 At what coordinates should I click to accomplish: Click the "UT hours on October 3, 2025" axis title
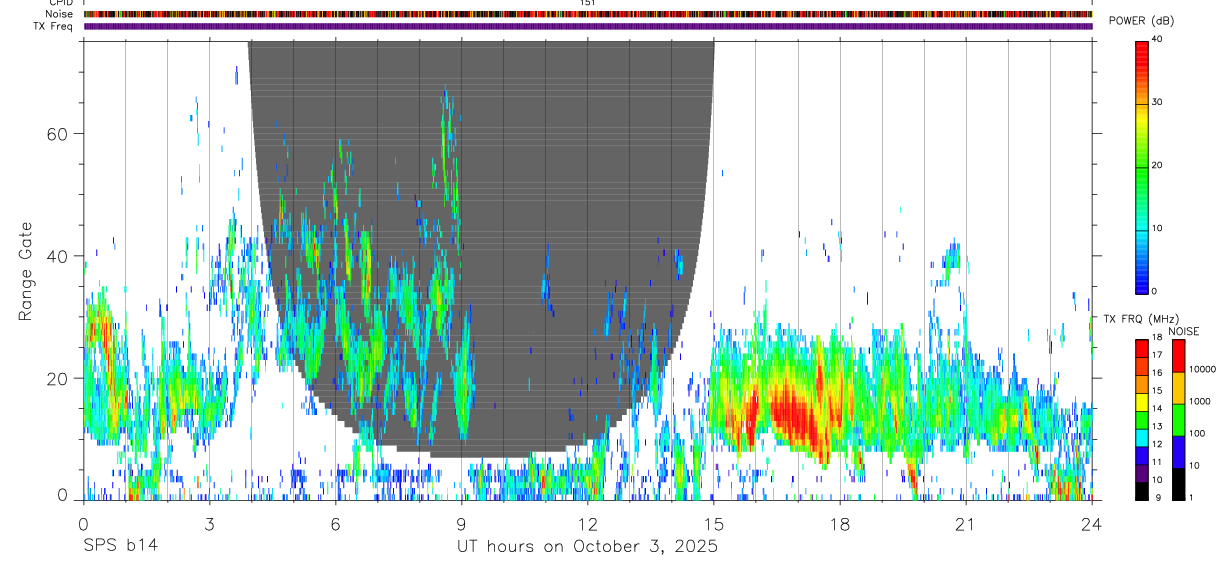pyautogui.click(x=587, y=547)
